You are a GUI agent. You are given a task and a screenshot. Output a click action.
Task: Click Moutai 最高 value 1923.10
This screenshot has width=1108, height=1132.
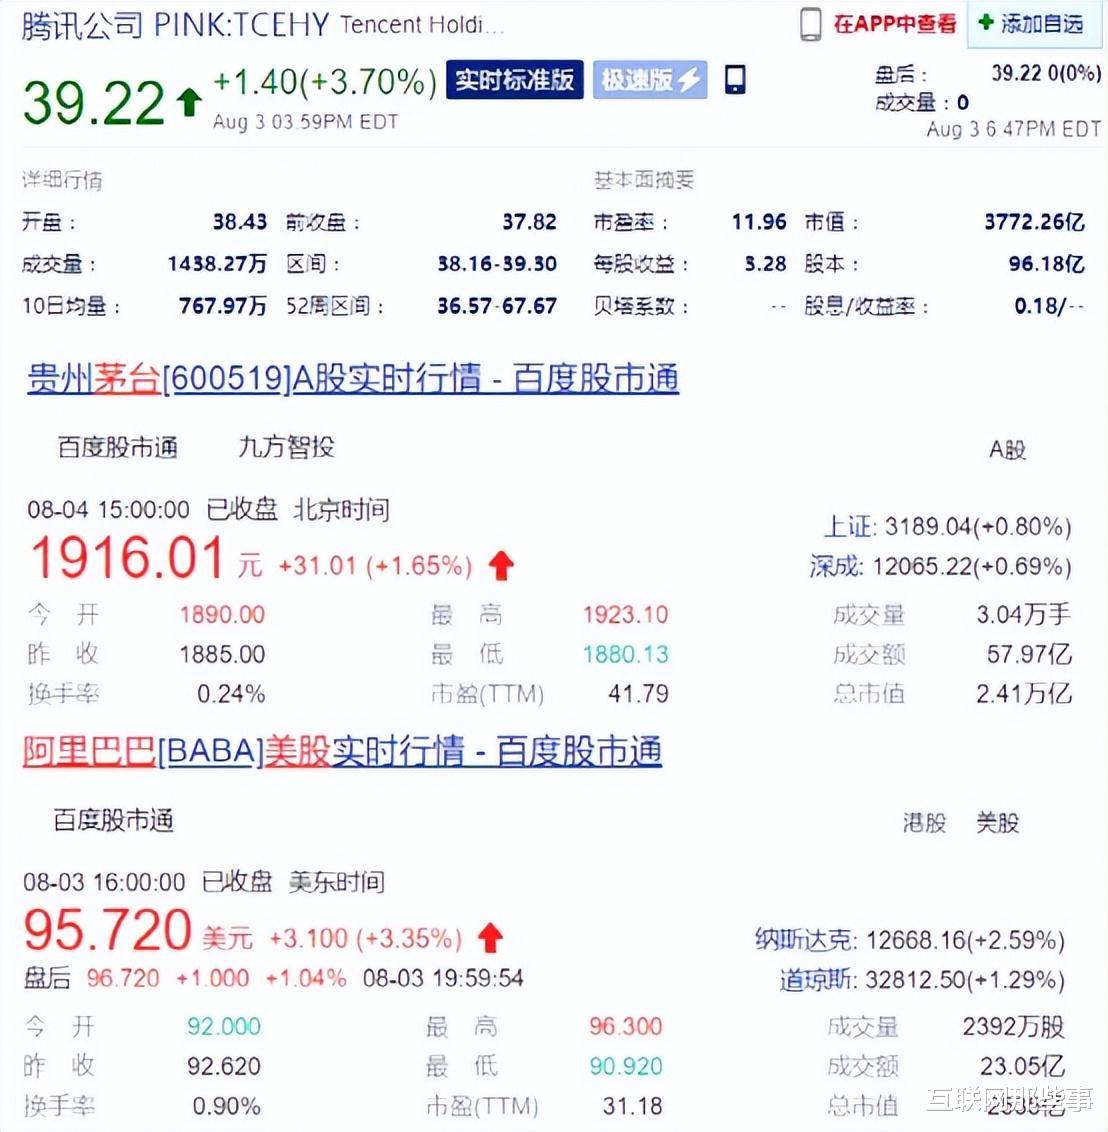point(625,614)
